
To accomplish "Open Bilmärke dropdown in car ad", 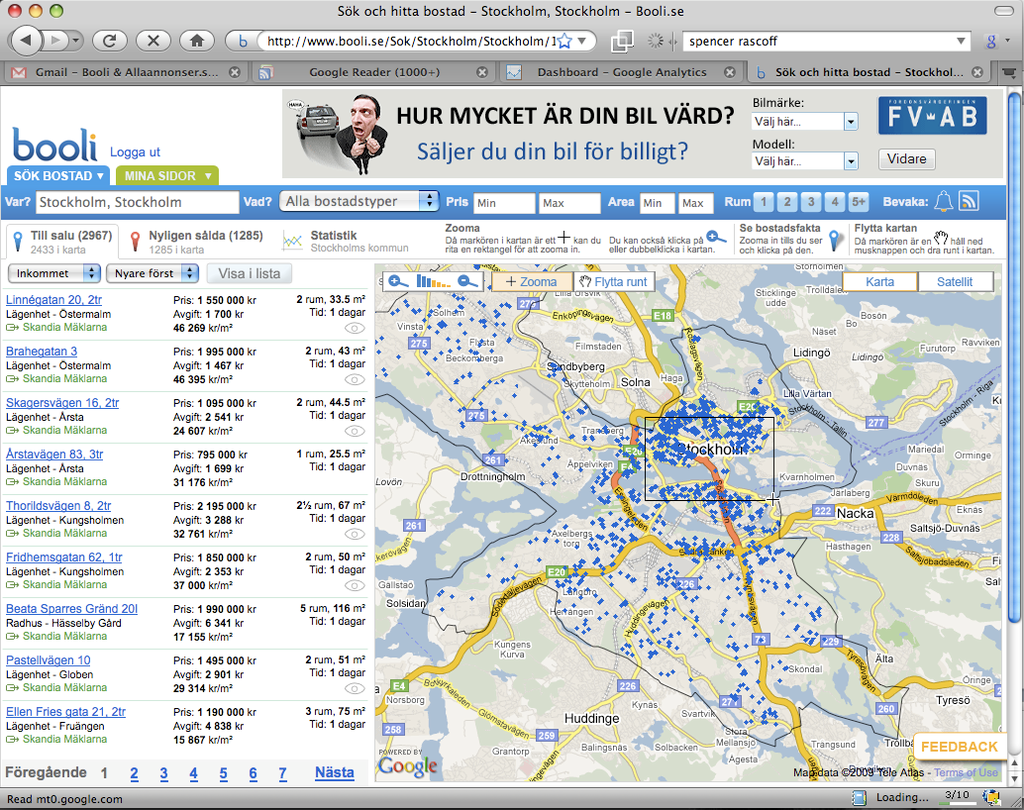I will (x=805, y=122).
